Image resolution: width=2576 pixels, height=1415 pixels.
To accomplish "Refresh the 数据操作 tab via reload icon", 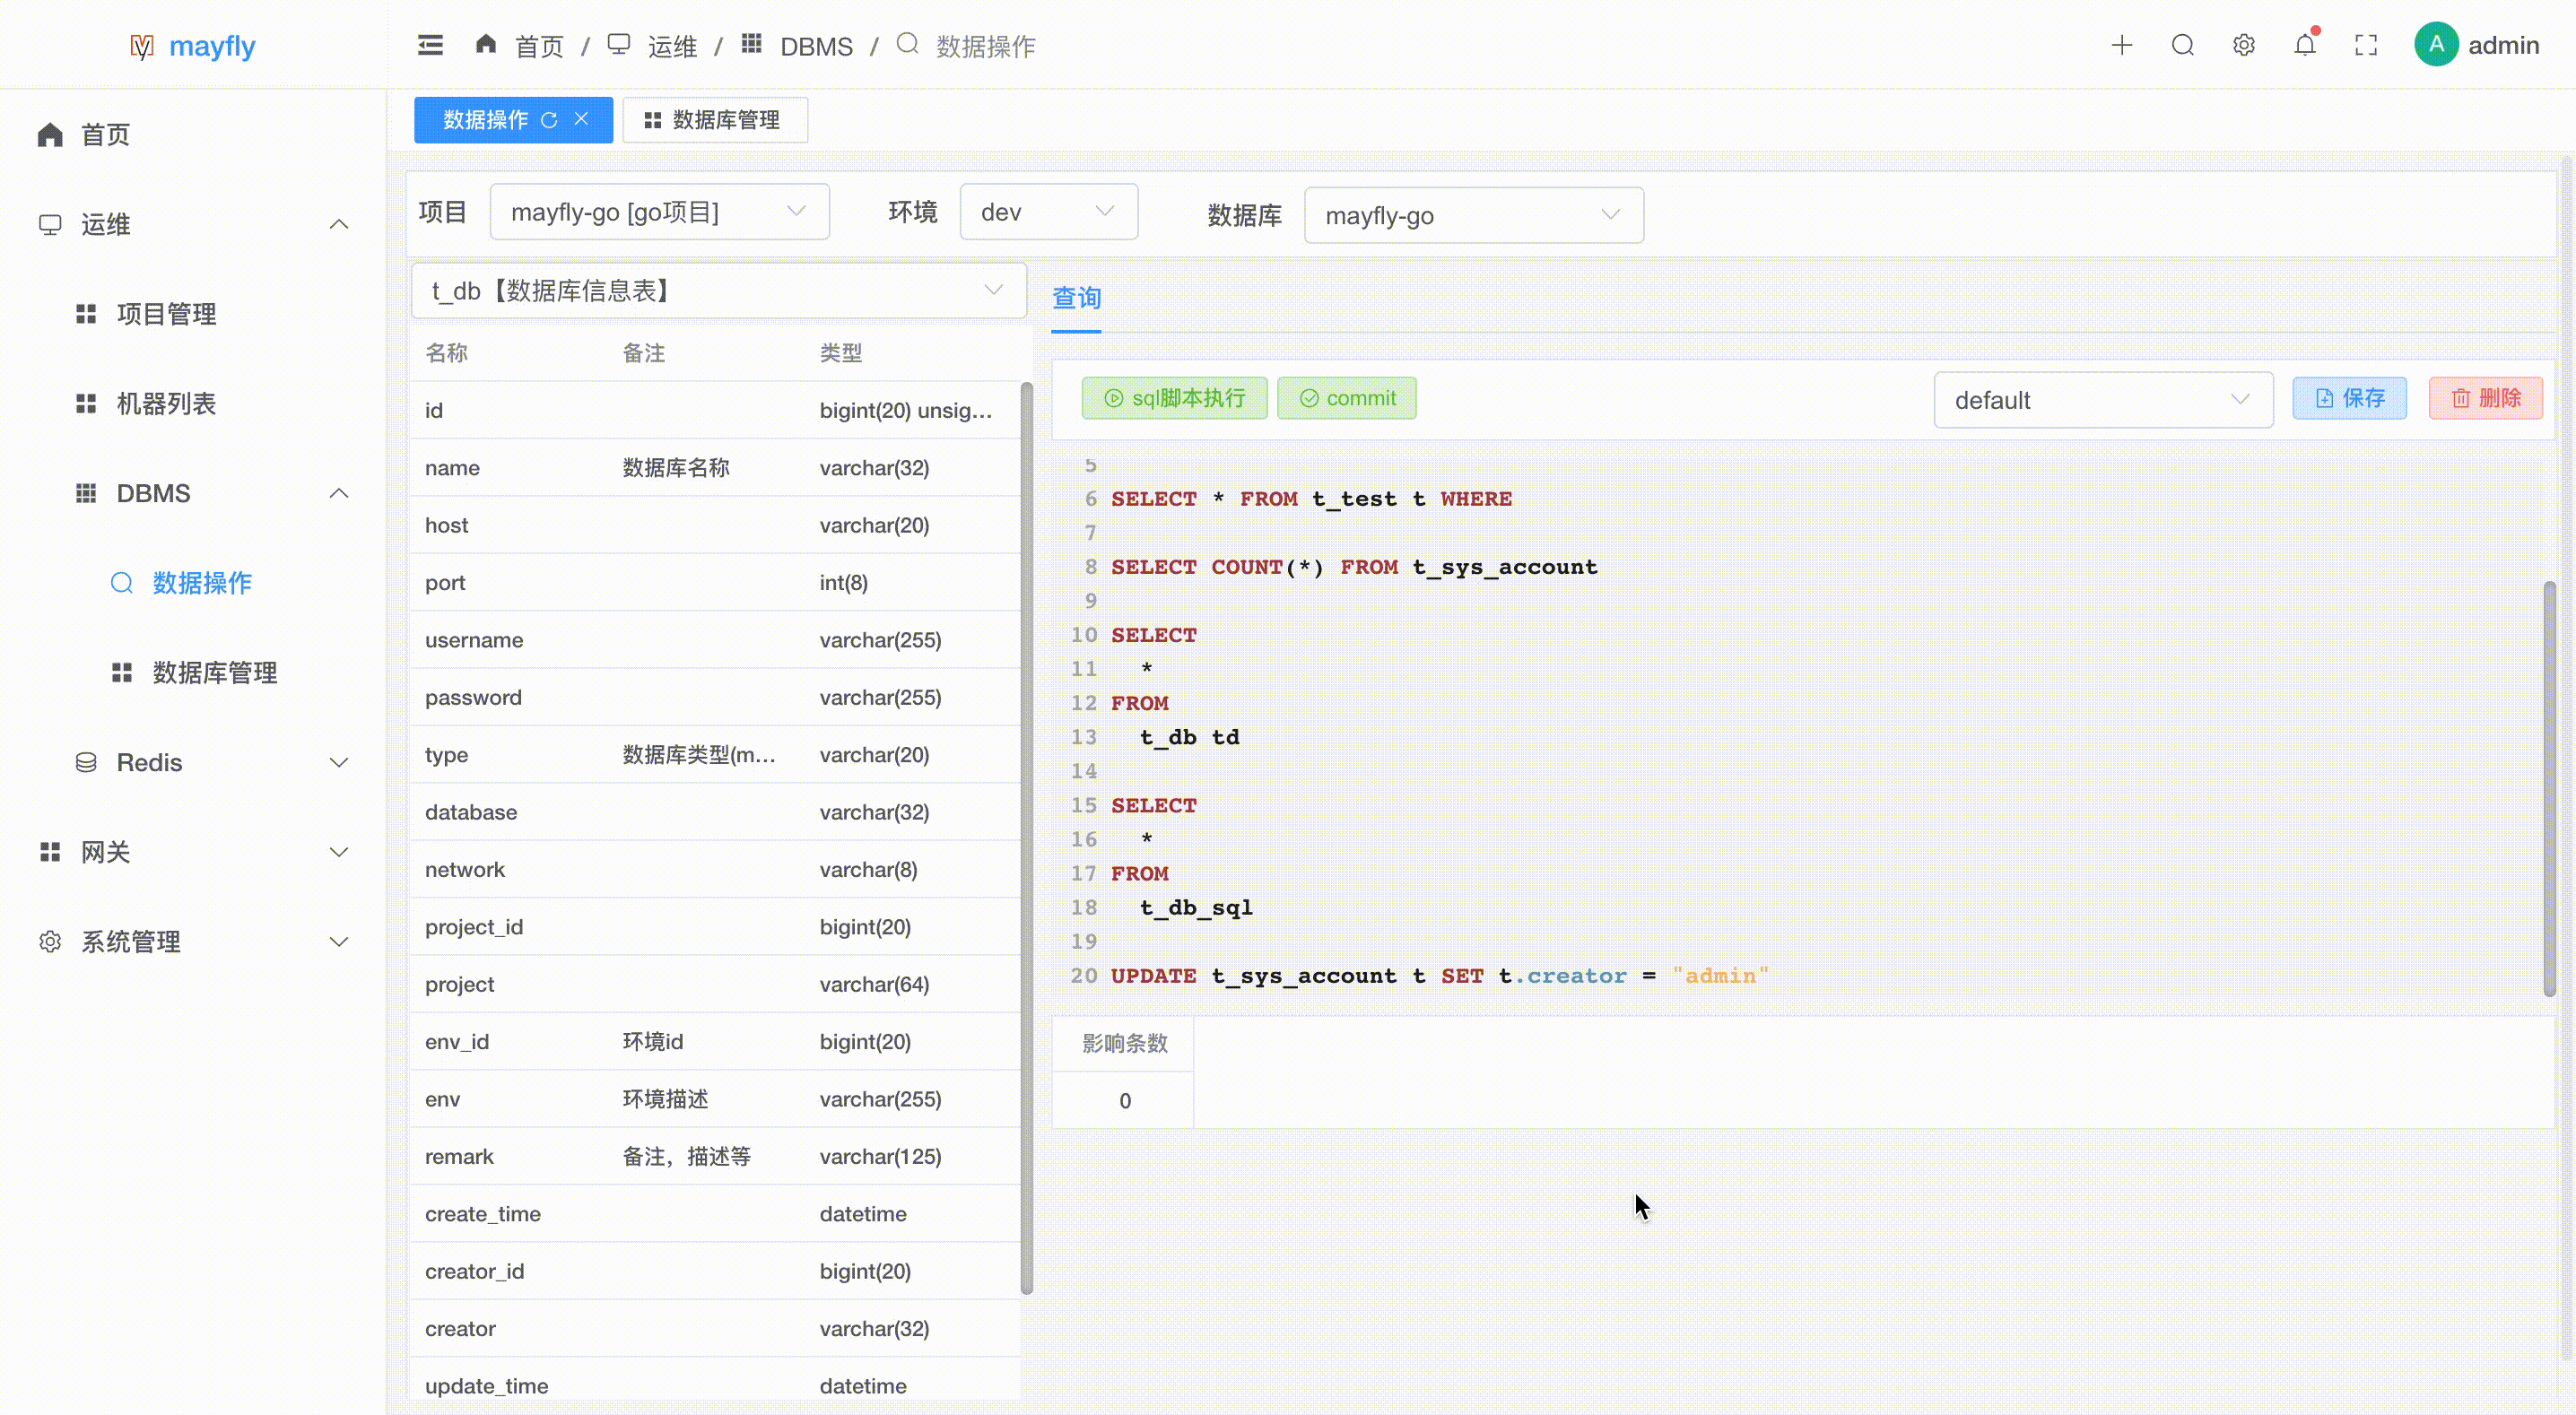I will point(549,120).
